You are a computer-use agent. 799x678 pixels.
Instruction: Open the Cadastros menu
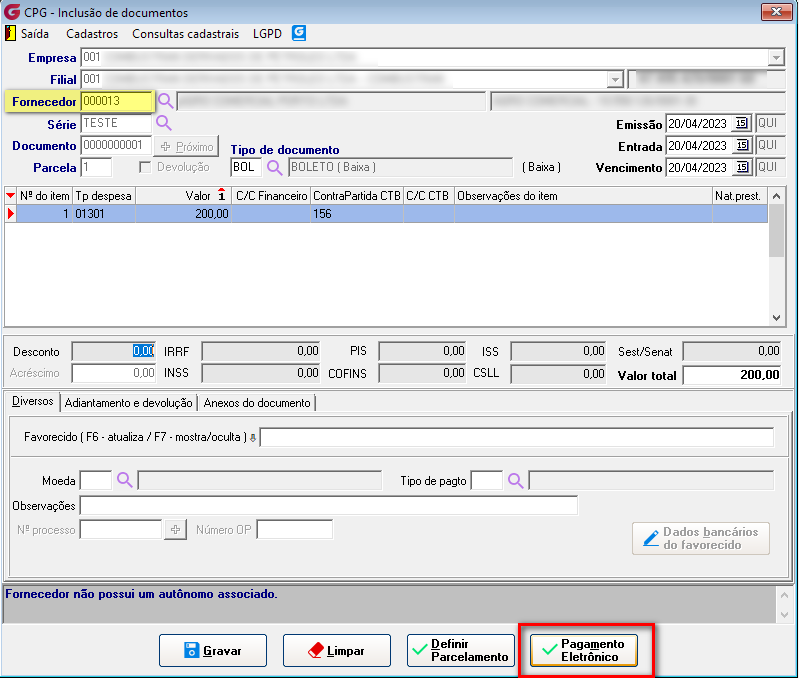[x=92, y=34]
